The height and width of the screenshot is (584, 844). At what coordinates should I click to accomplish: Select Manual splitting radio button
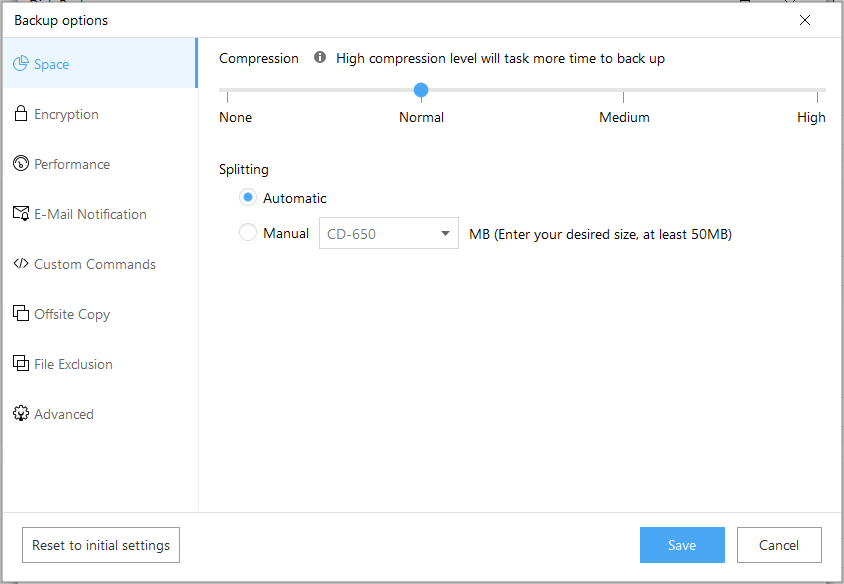click(x=248, y=233)
